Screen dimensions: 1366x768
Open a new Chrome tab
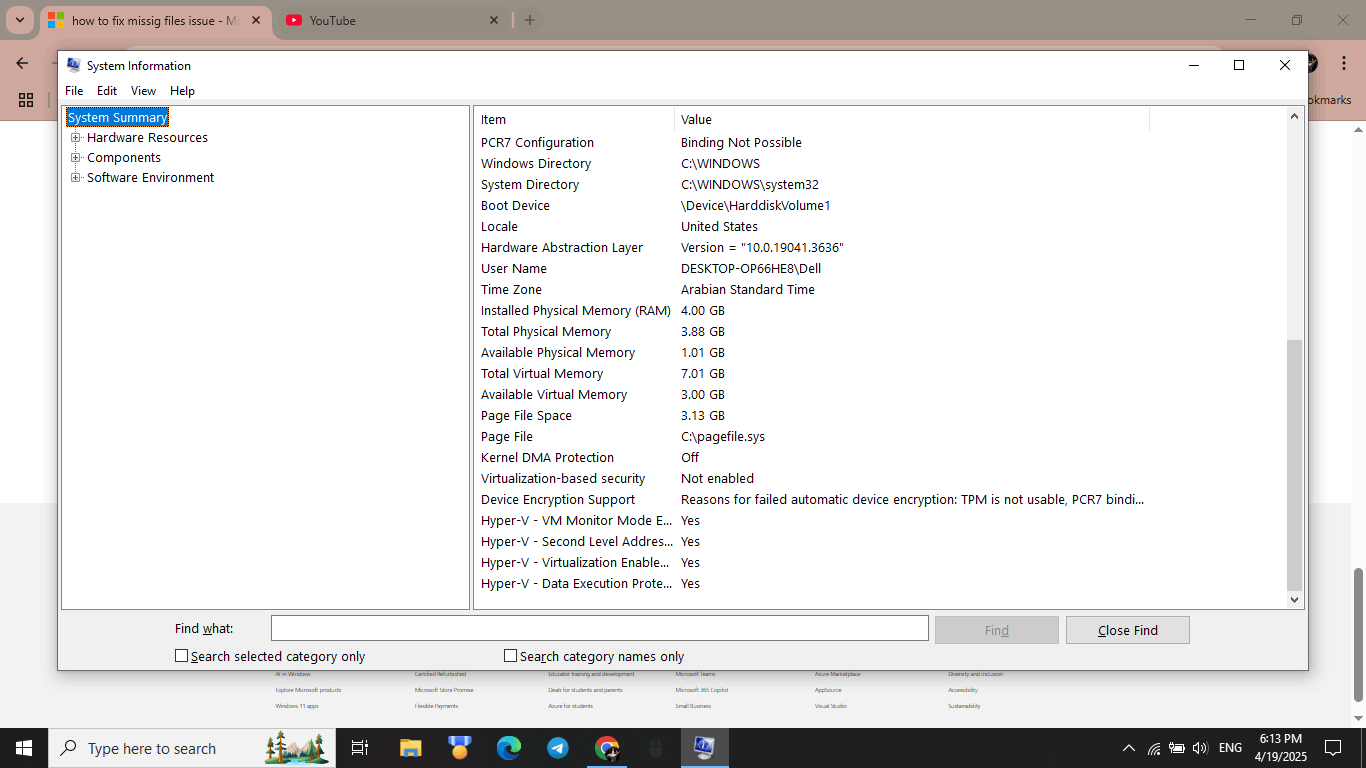pos(529,20)
